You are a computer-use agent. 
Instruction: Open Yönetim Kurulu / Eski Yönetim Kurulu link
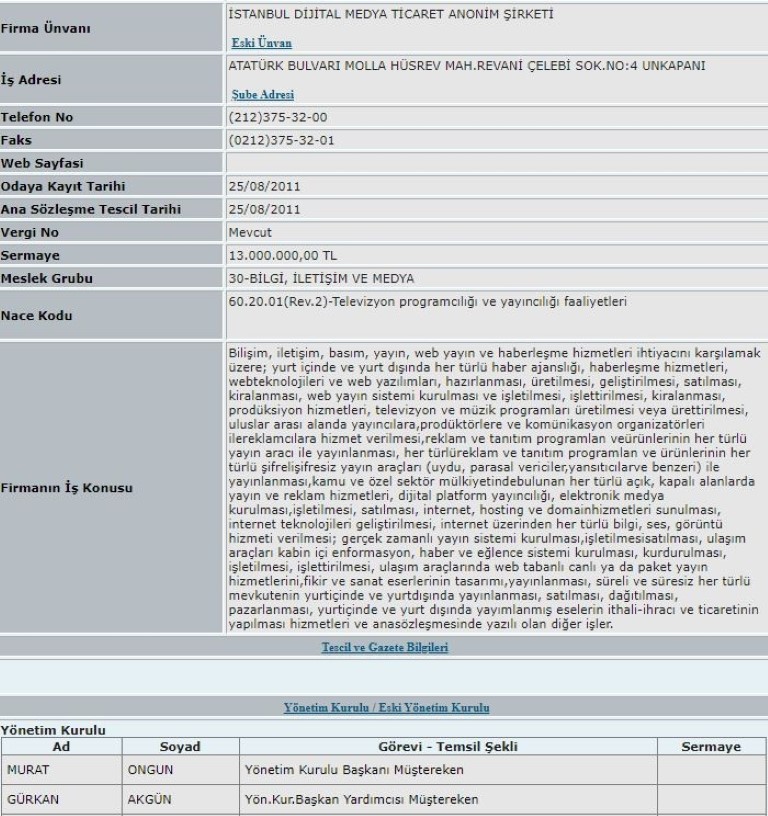pyautogui.click(x=384, y=707)
